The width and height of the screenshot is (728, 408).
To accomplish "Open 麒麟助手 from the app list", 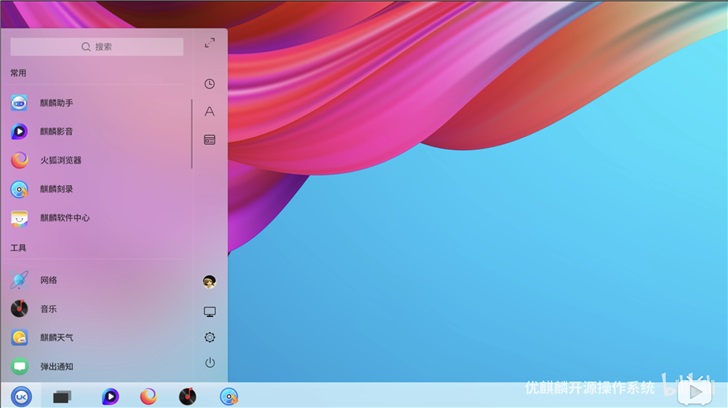I will point(55,103).
